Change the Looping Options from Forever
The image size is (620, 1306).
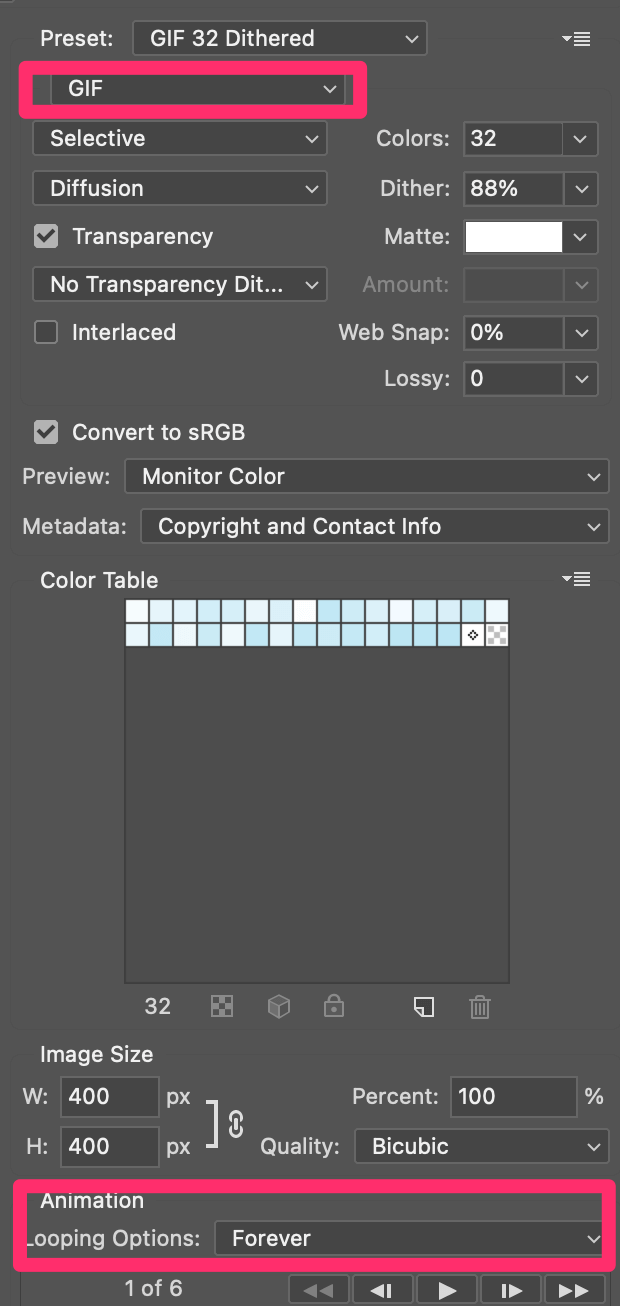point(410,1238)
